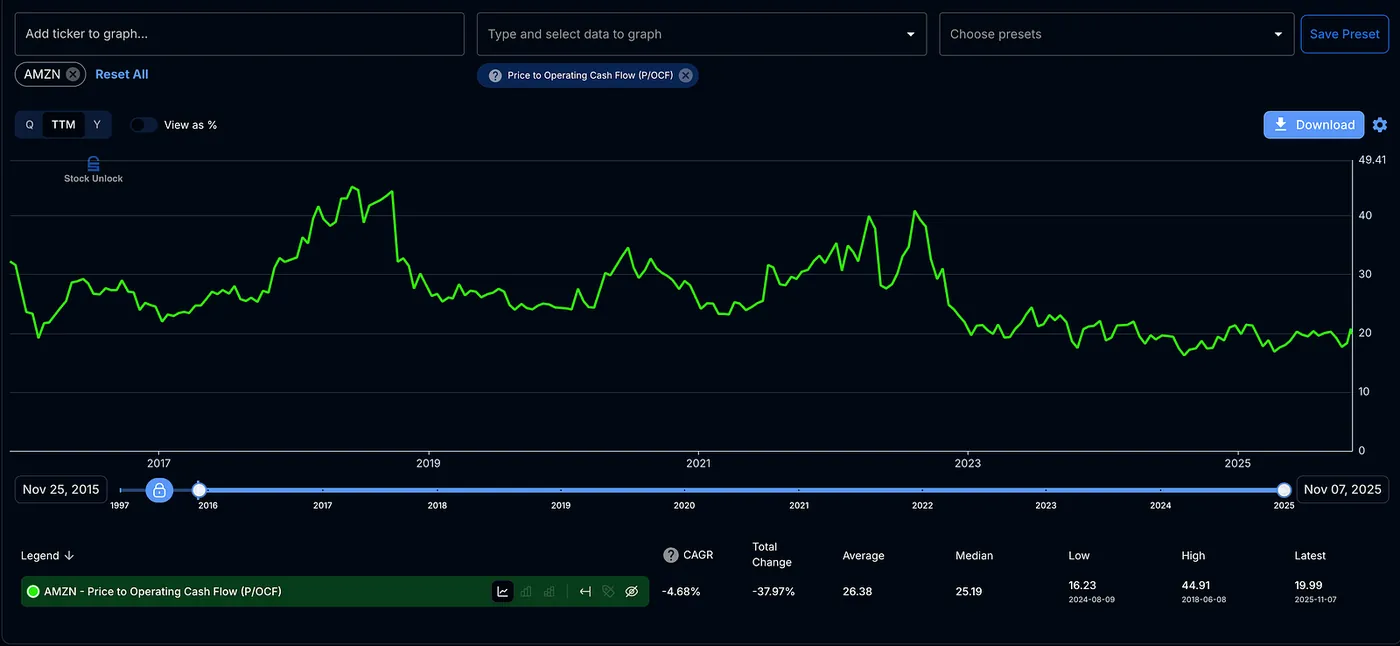Hide the AMZN P/OCF series with eye icon
Image resolution: width=1400 pixels, height=646 pixels.
coord(631,592)
